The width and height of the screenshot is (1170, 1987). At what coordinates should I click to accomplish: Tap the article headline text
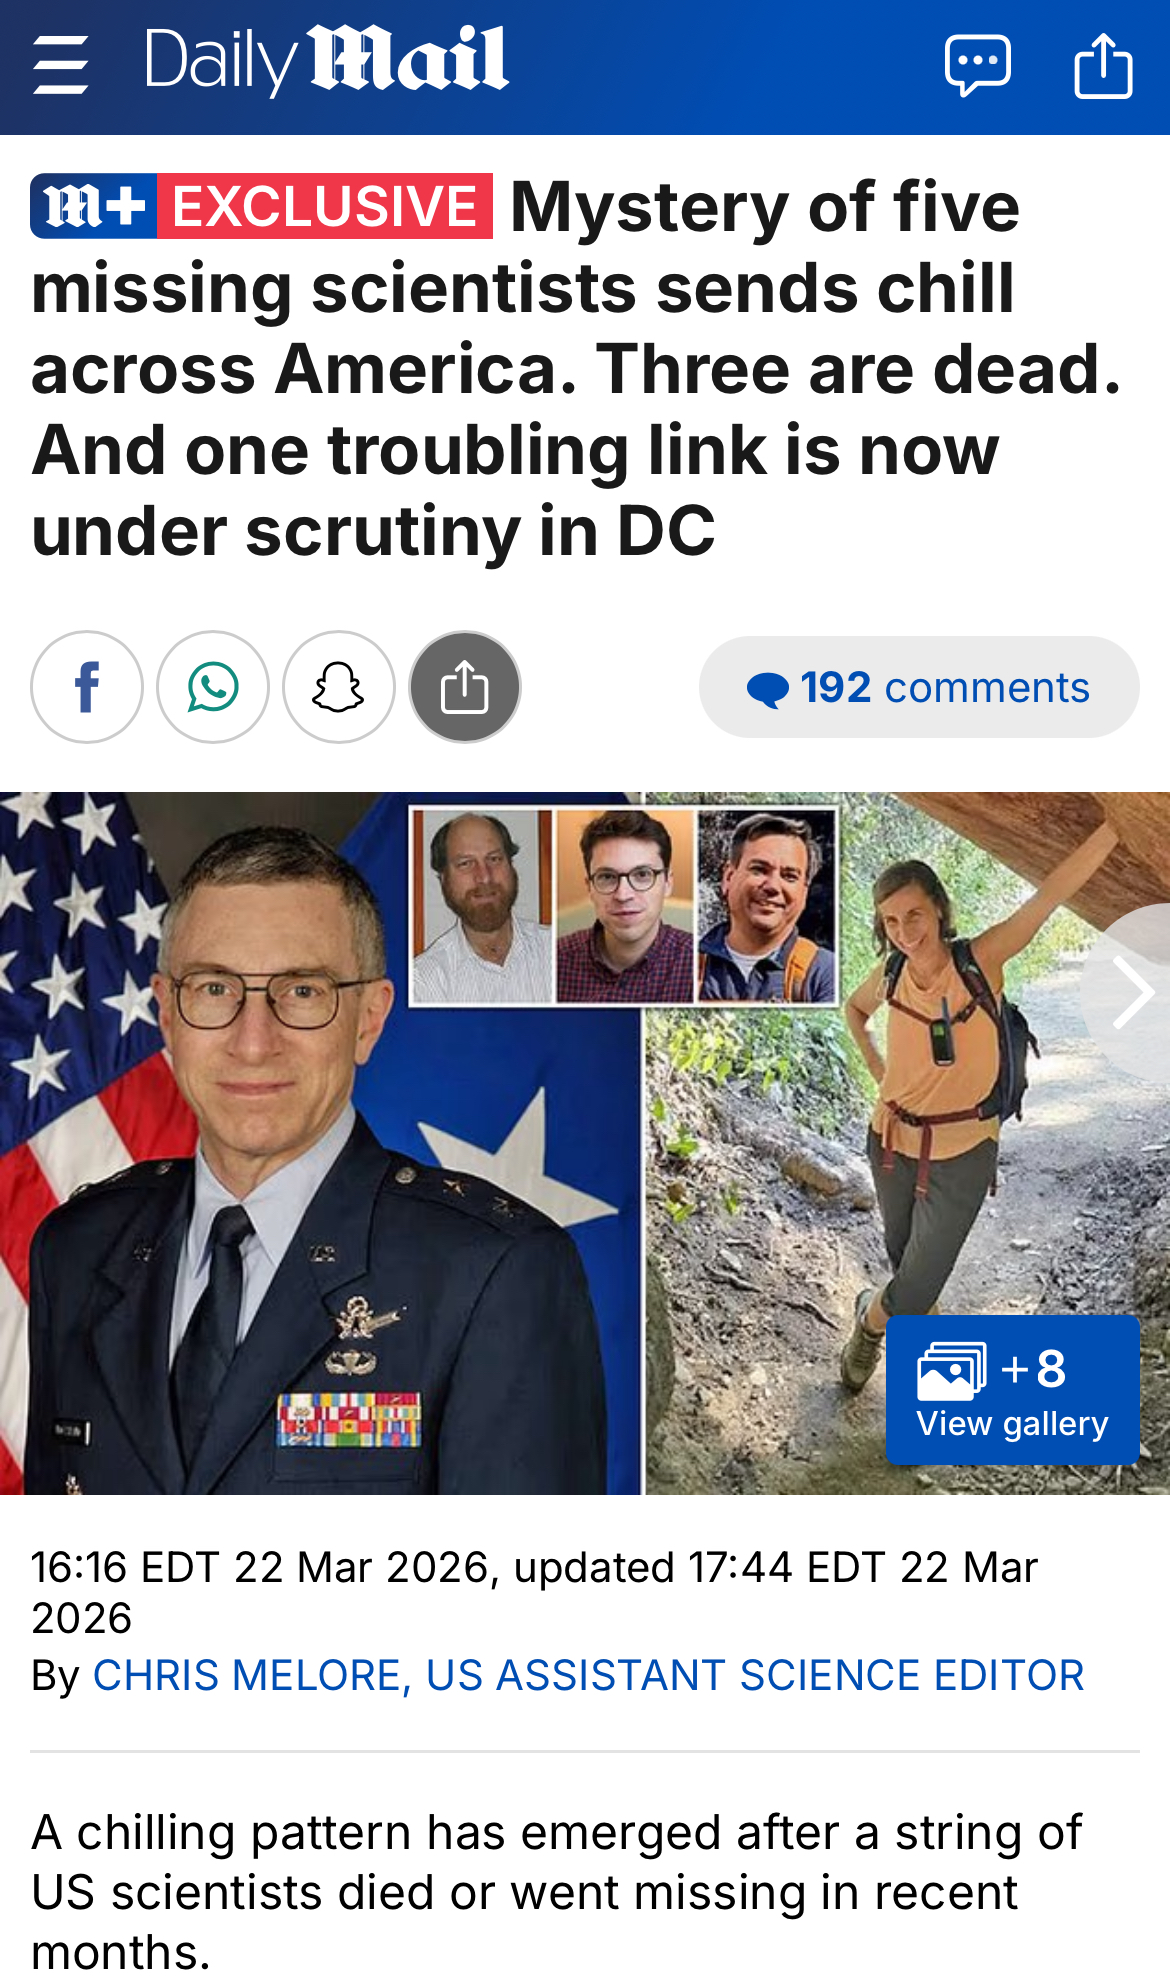tap(575, 368)
